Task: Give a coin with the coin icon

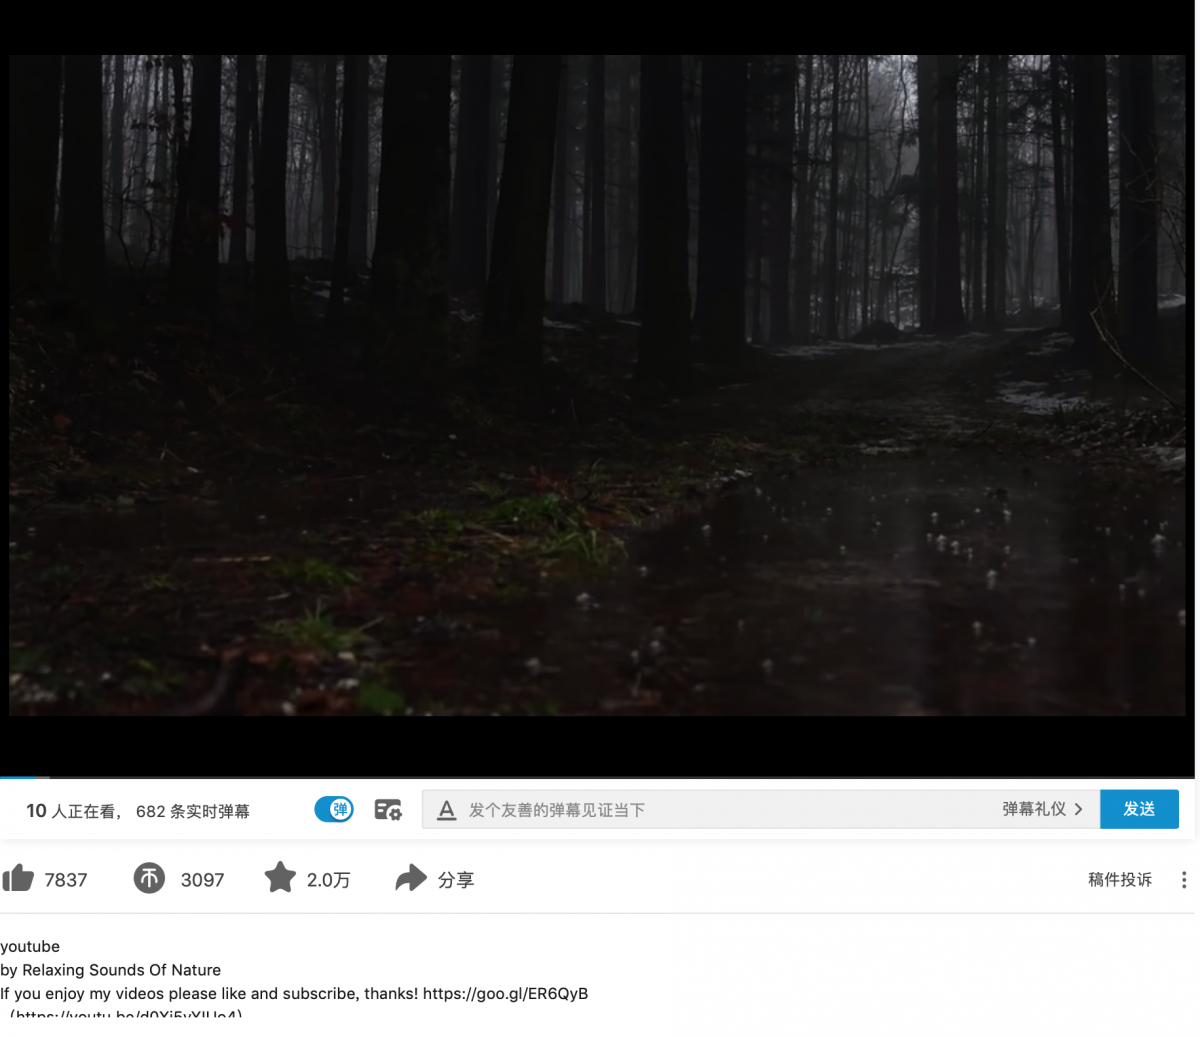Action: [149, 879]
